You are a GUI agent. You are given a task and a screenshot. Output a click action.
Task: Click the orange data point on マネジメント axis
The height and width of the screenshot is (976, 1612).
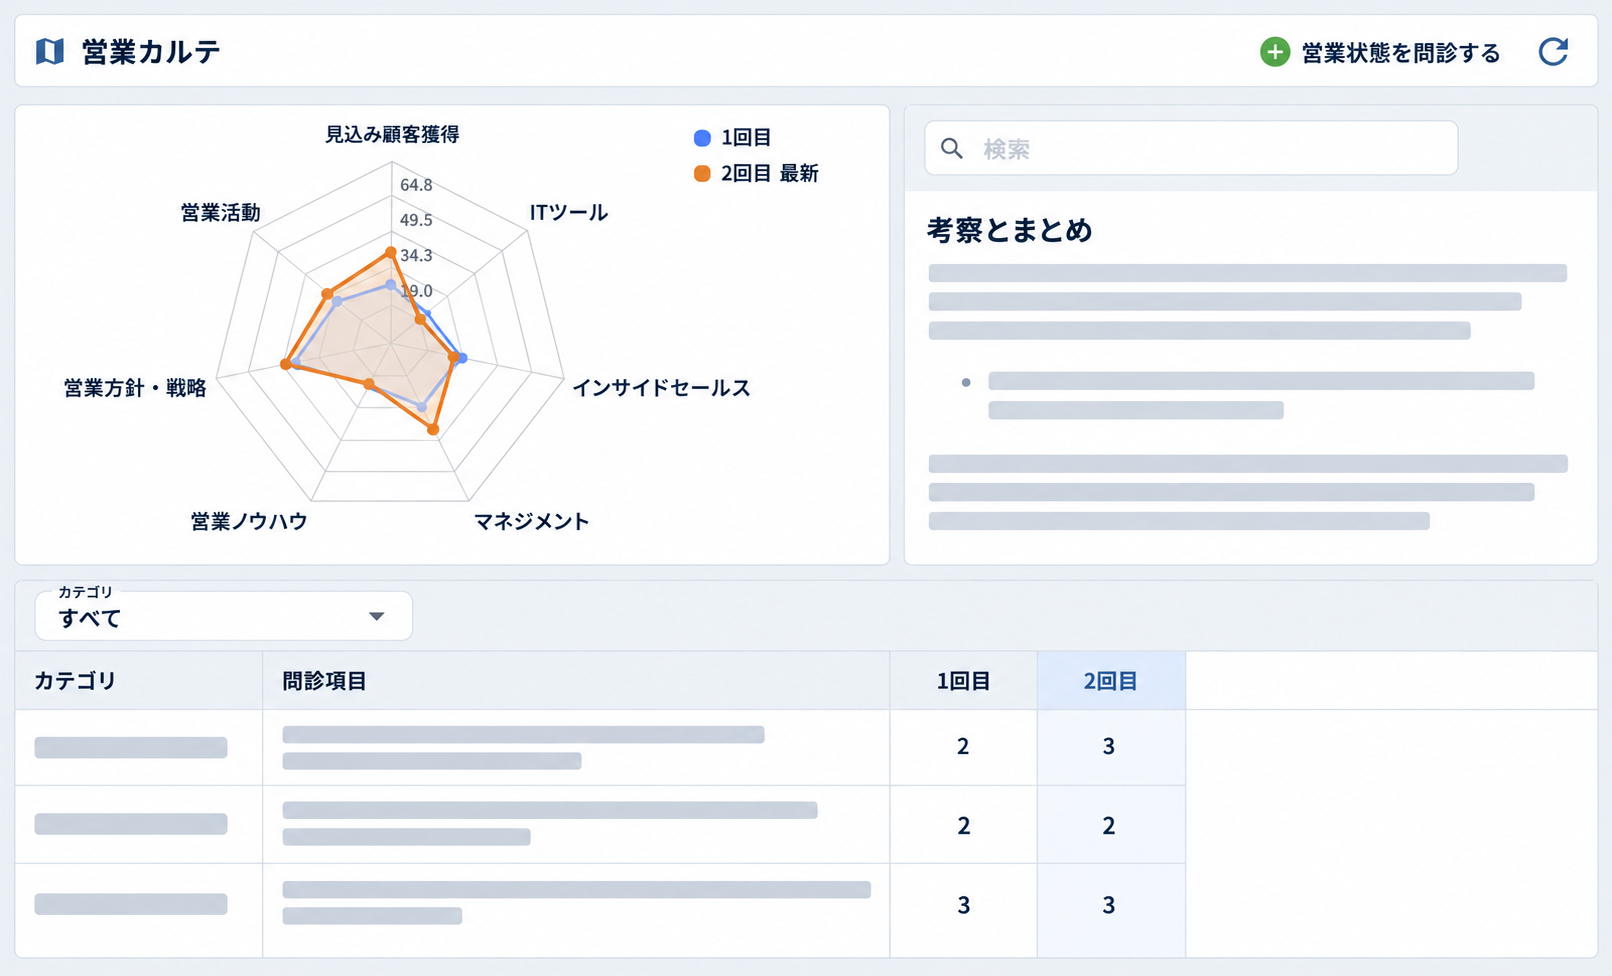point(433,429)
